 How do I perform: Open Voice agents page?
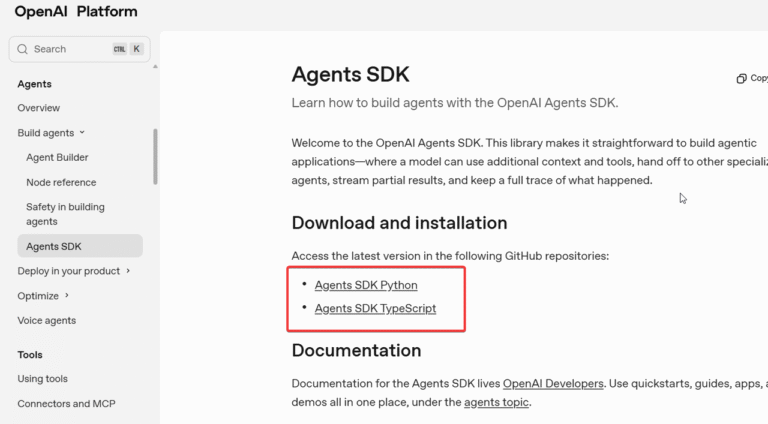(46, 320)
